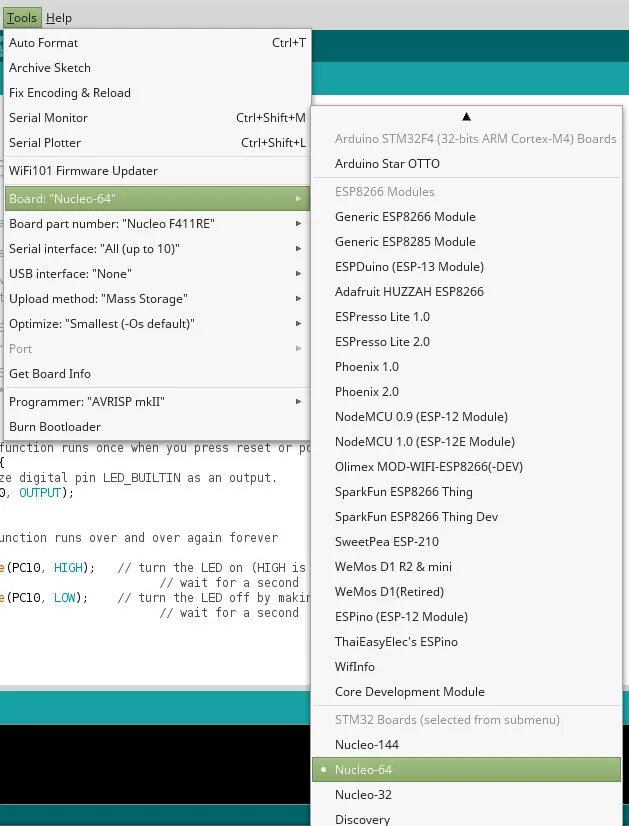The height and width of the screenshot is (826, 629).
Task: Select Adafruit HUZZAH ESP8266
Action: (x=467, y=292)
